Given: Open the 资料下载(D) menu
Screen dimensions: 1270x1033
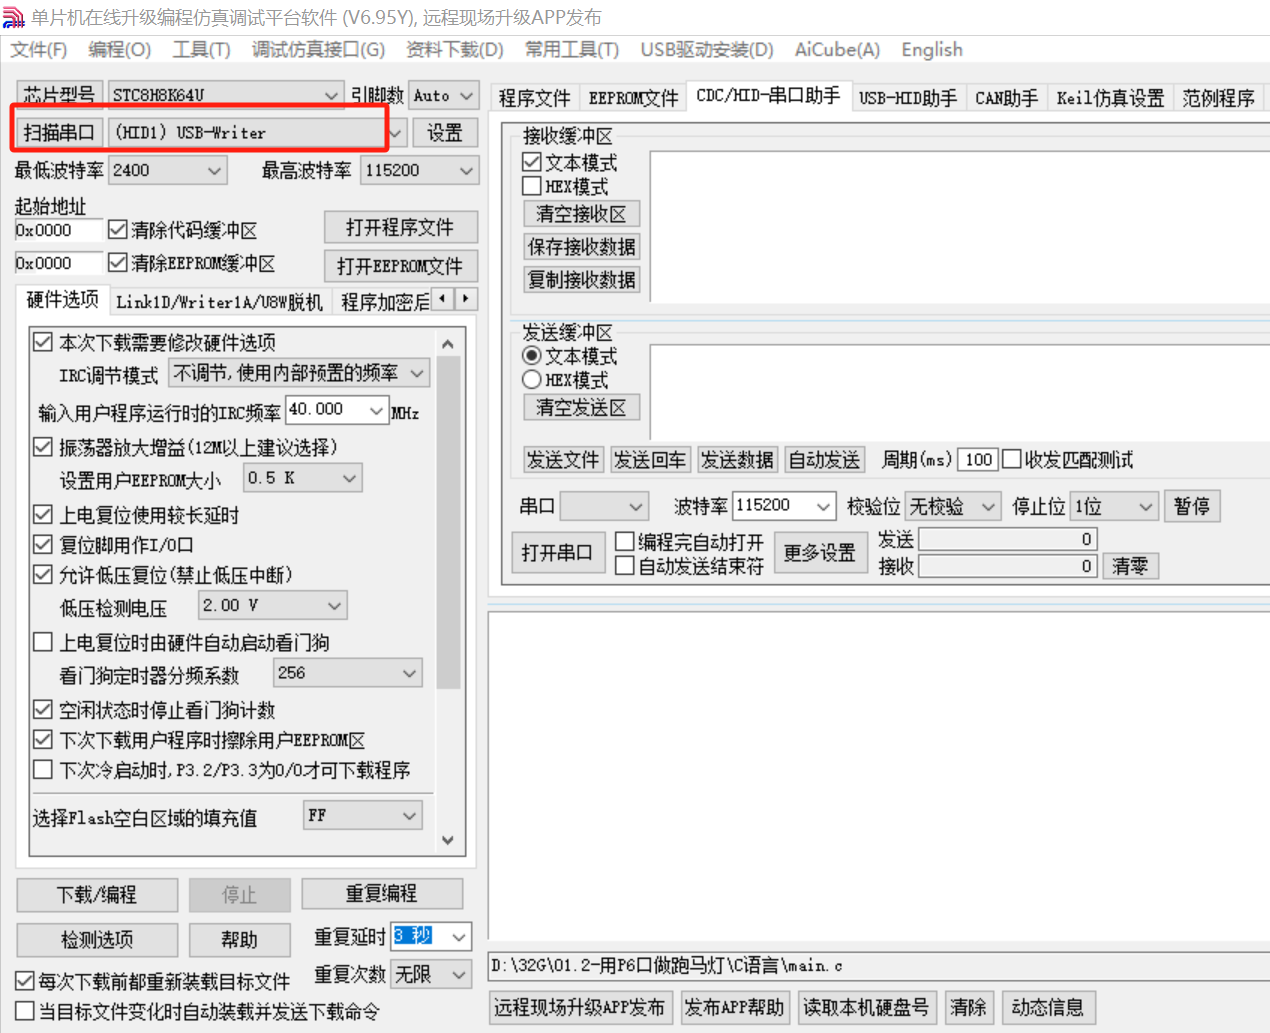Looking at the screenshot, I should (x=455, y=50).
